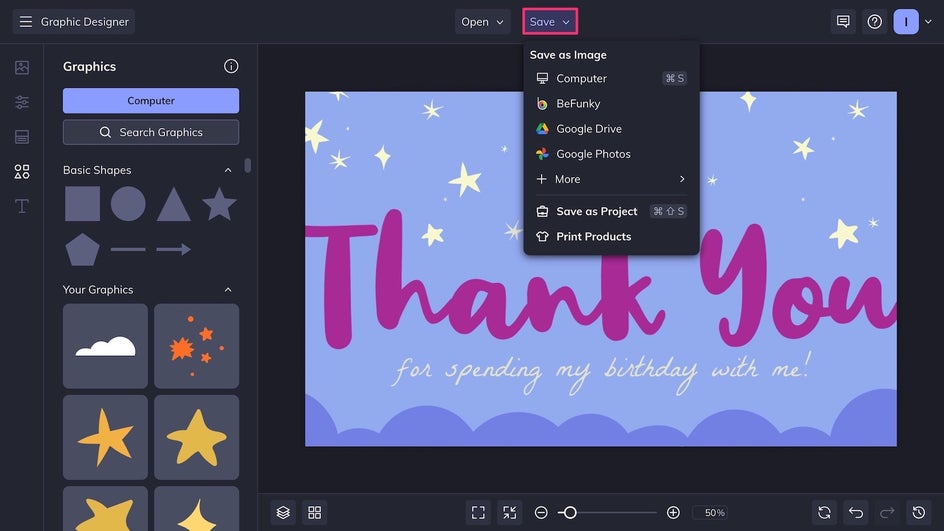Click the reset sync arrows icon

824,512
